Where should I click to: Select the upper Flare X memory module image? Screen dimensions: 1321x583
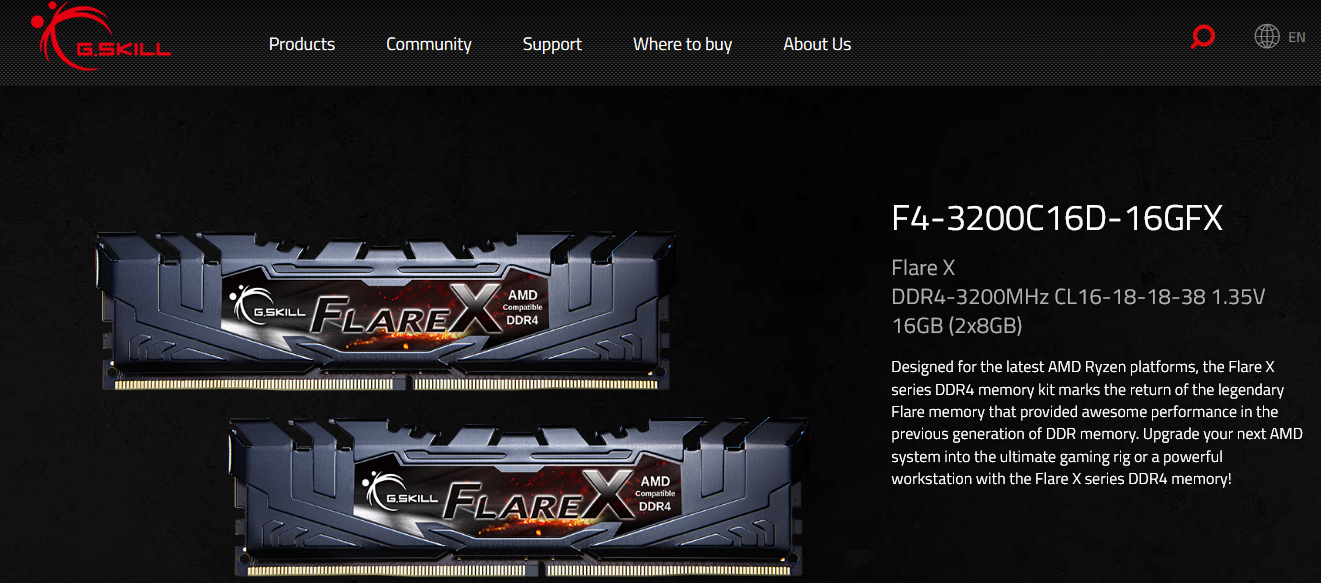[x=385, y=312]
